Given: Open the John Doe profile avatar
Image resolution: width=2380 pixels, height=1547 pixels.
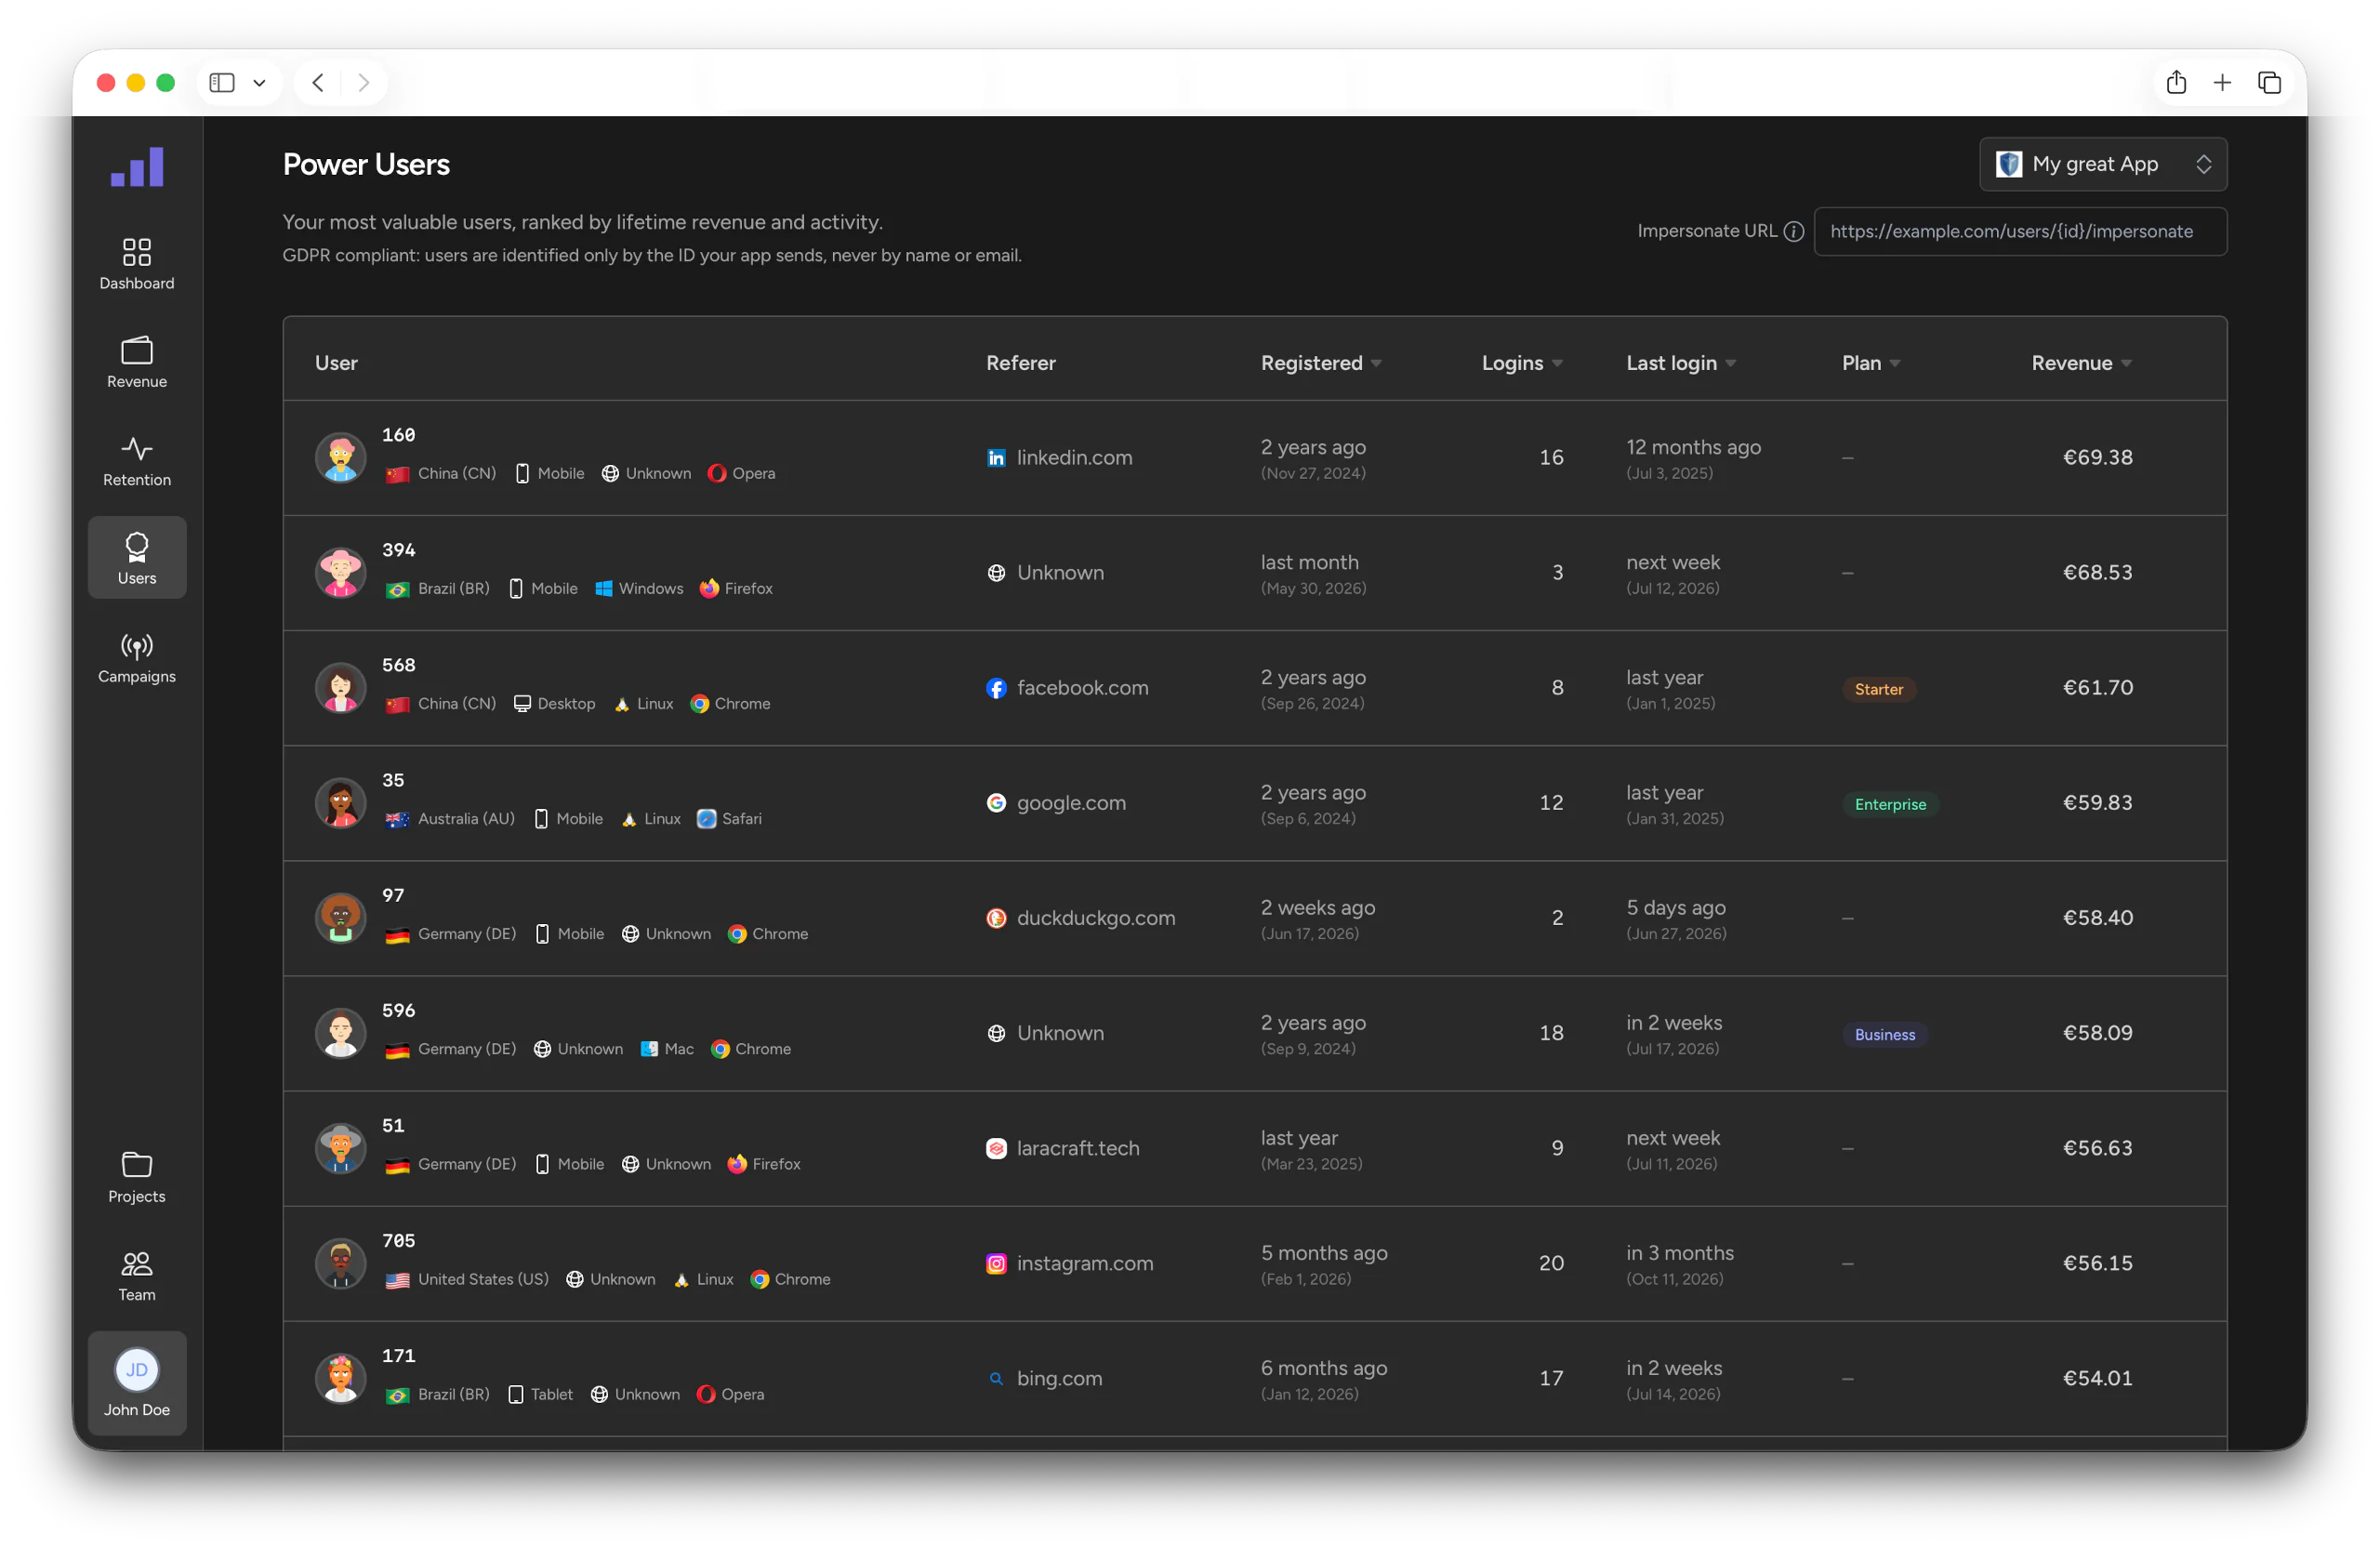Looking at the screenshot, I should point(137,1369).
